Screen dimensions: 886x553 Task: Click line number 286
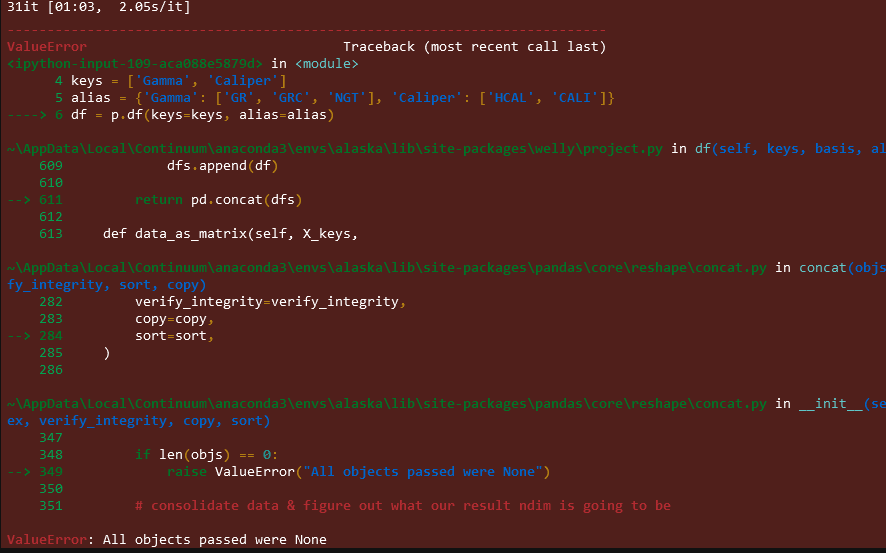[51, 369]
